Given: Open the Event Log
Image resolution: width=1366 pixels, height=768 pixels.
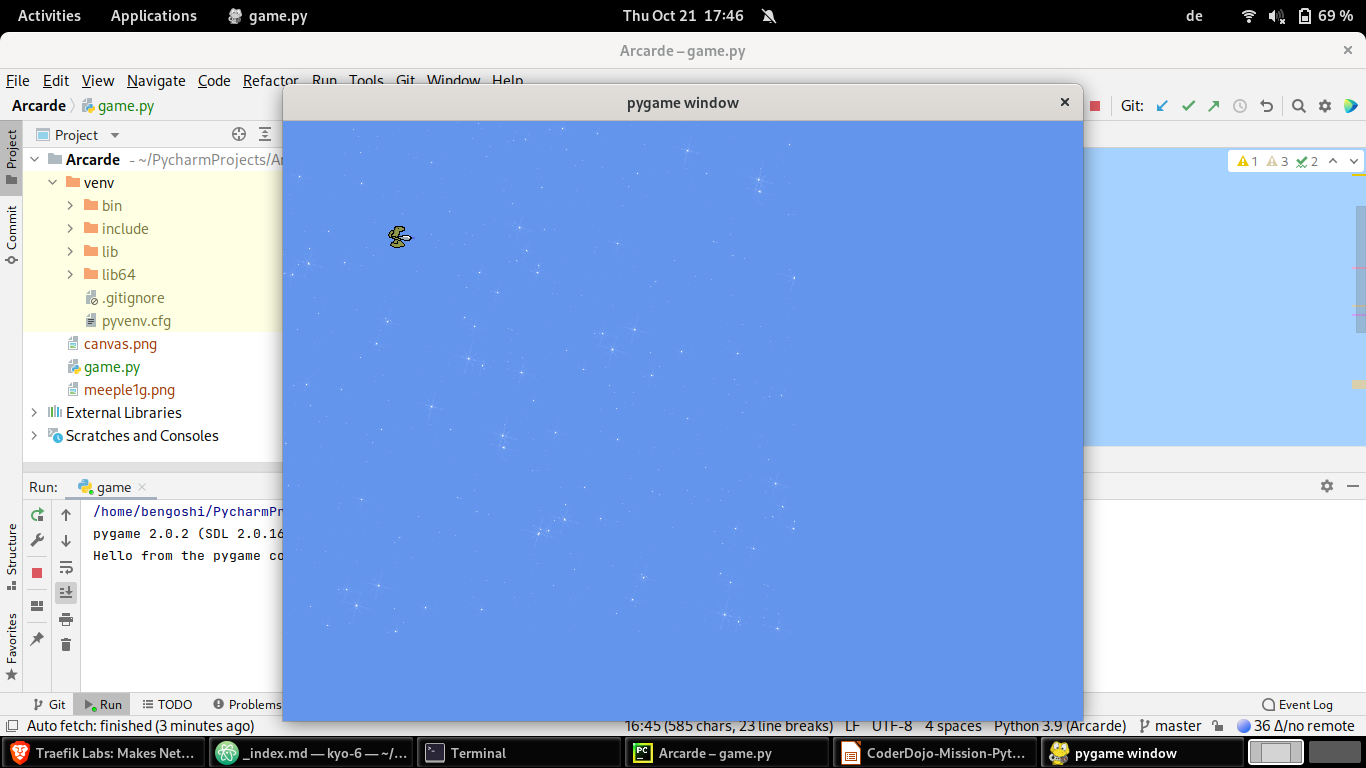Looking at the screenshot, I should click(1296, 704).
